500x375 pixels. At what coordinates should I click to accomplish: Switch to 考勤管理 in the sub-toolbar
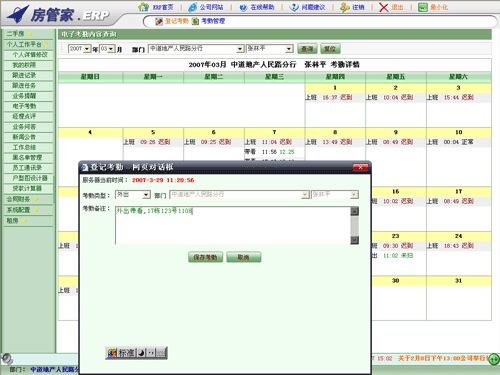pos(208,21)
